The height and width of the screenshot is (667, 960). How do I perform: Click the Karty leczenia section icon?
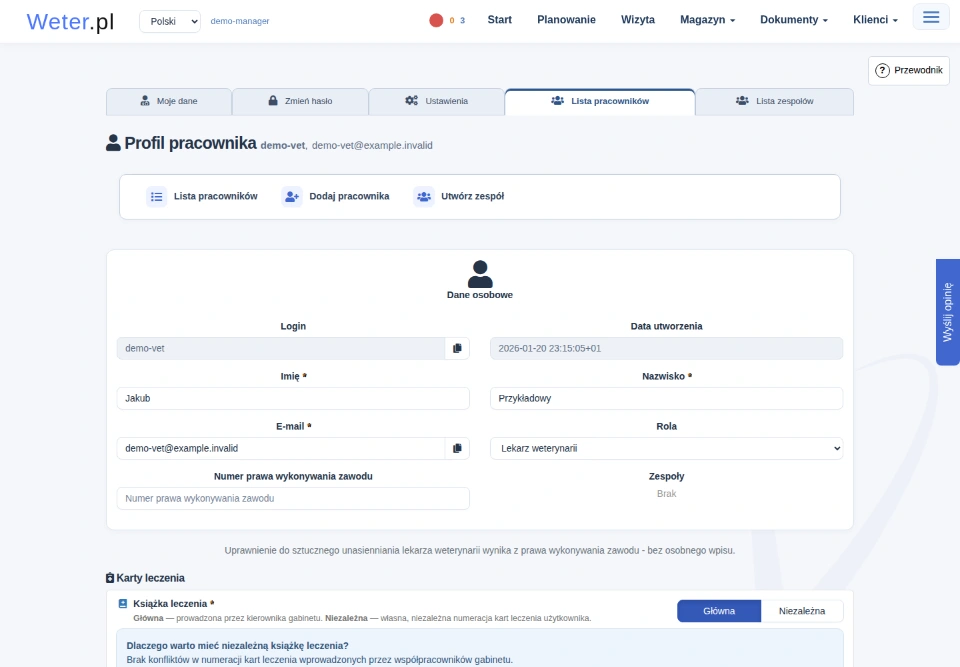[x=110, y=578]
